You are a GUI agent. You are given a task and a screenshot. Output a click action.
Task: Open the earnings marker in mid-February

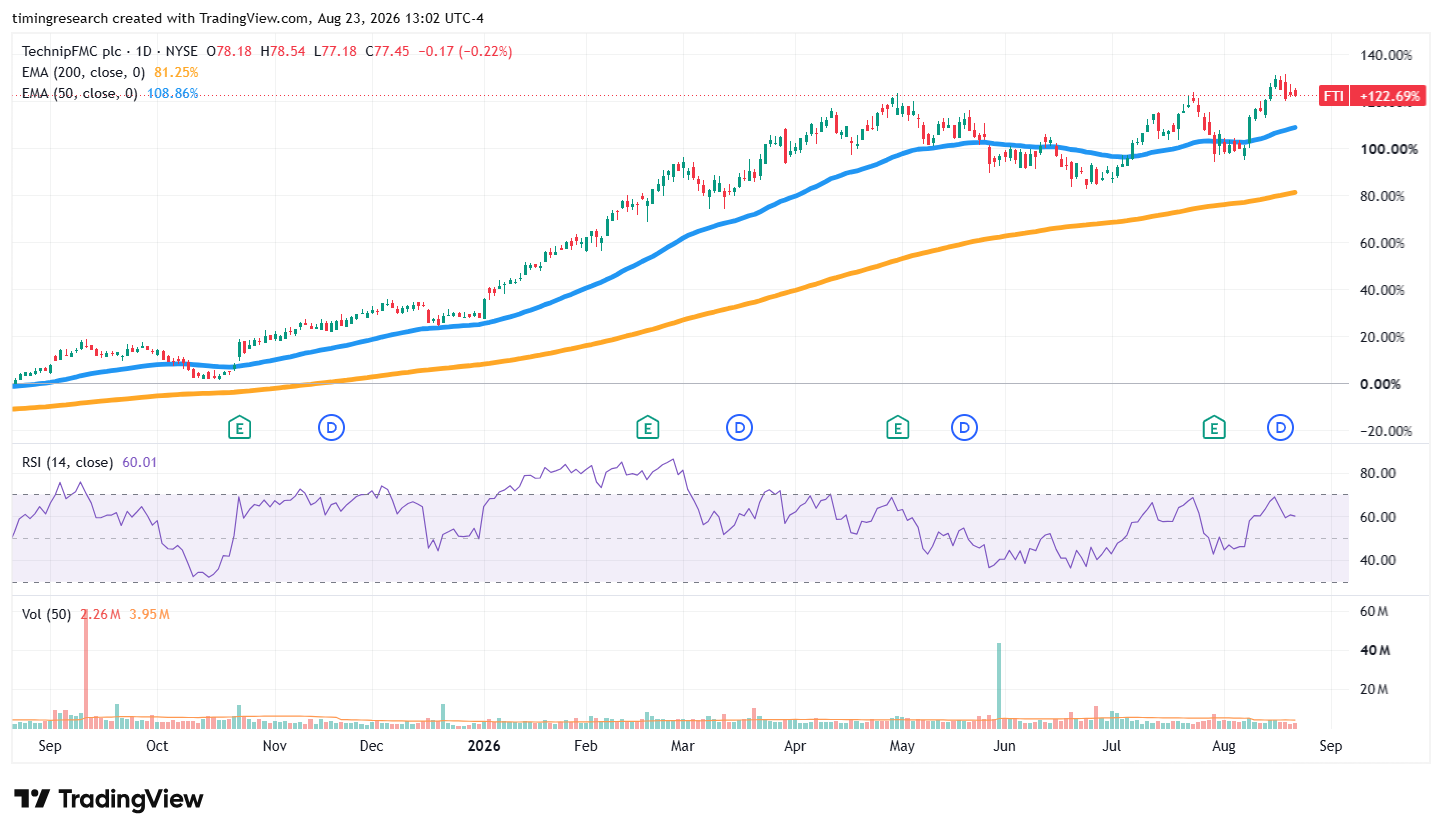point(647,428)
